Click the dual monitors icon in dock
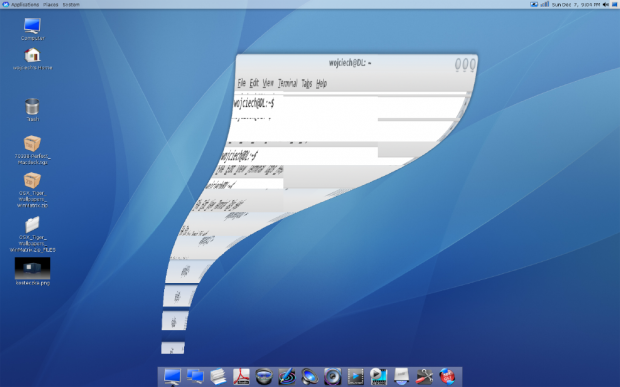 point(195,376)
